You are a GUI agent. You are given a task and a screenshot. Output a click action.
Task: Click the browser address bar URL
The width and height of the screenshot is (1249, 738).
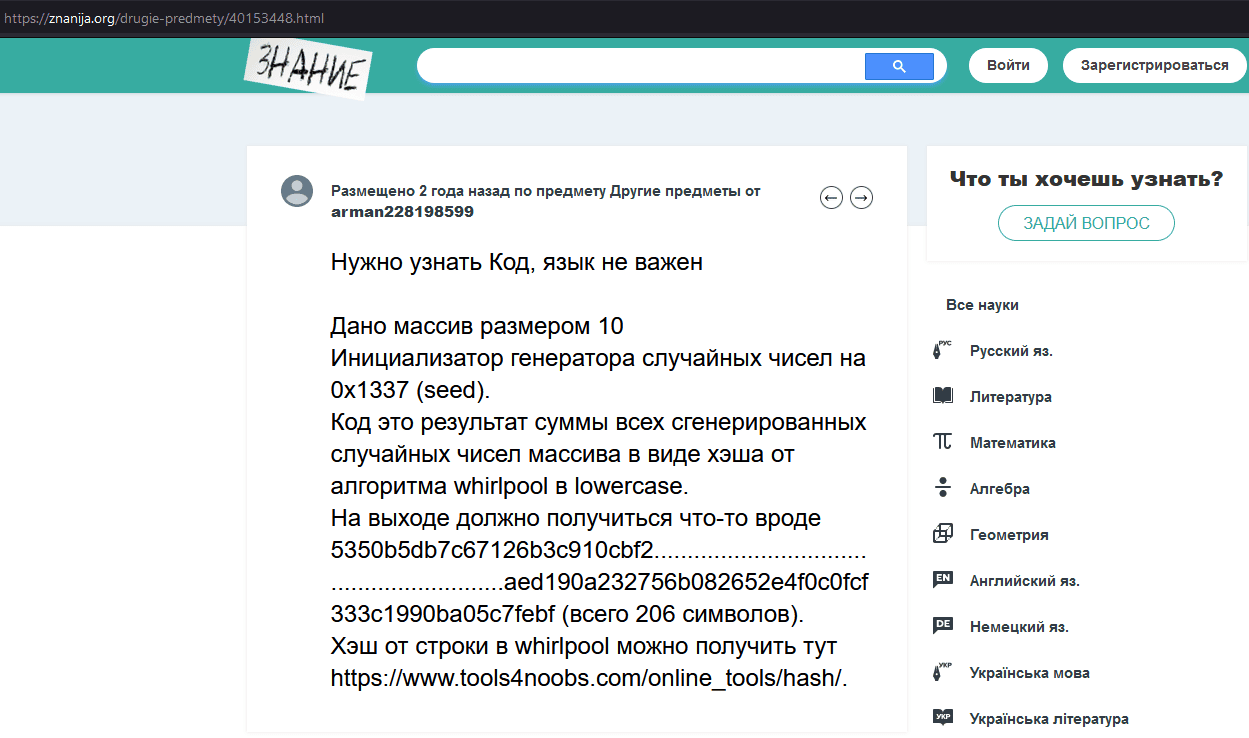(164, 19)
